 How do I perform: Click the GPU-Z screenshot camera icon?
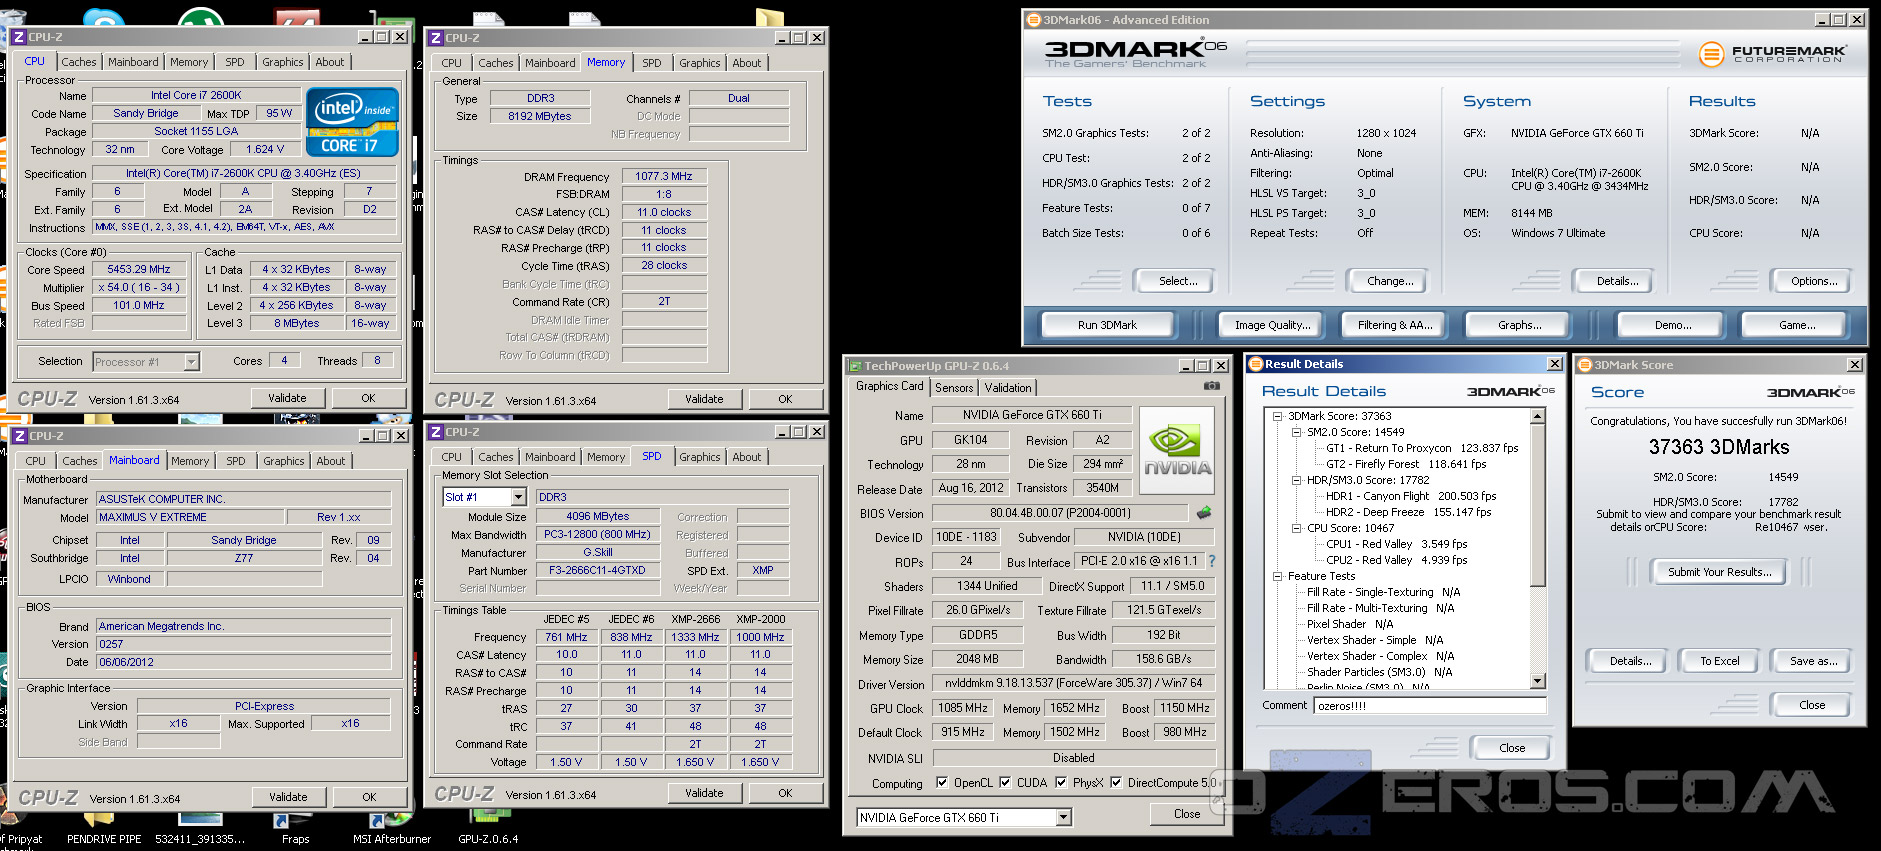[x=1211, y=385]
